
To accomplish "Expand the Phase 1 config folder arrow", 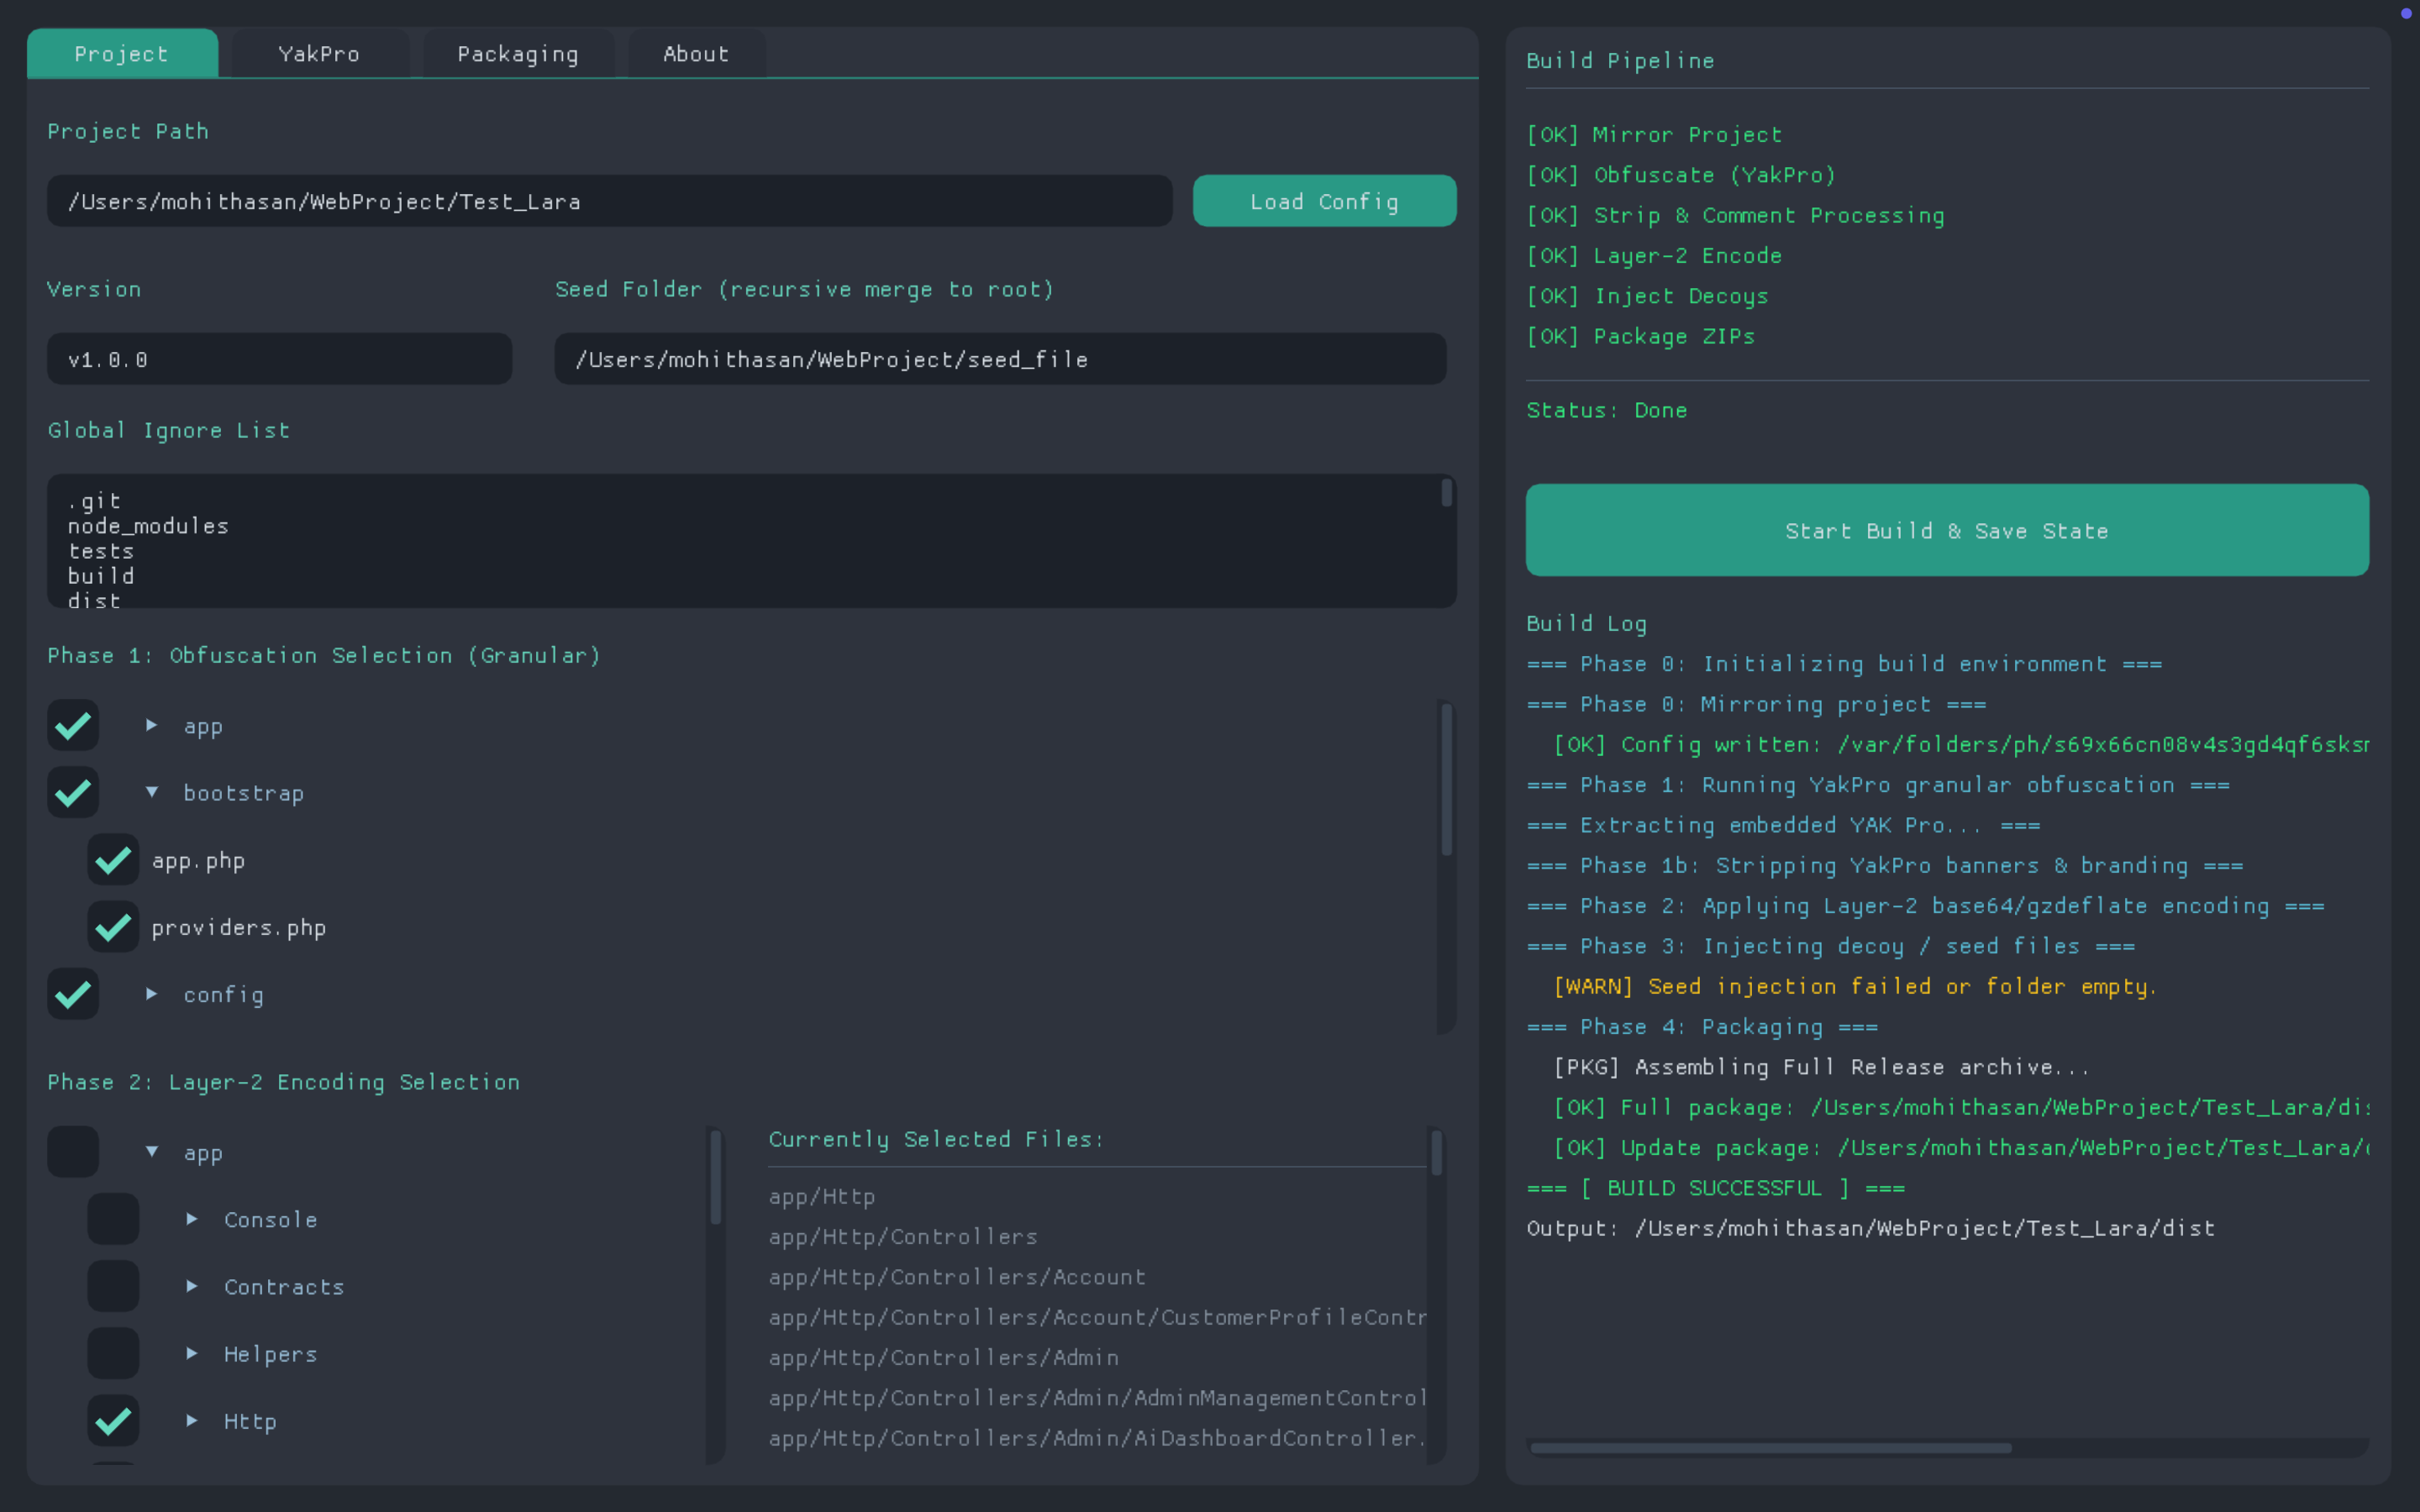I will [151, 994].
